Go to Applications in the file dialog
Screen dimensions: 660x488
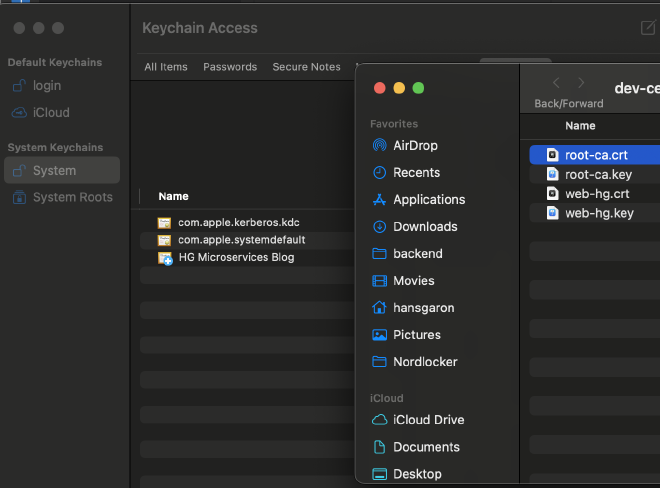[429, 200]
